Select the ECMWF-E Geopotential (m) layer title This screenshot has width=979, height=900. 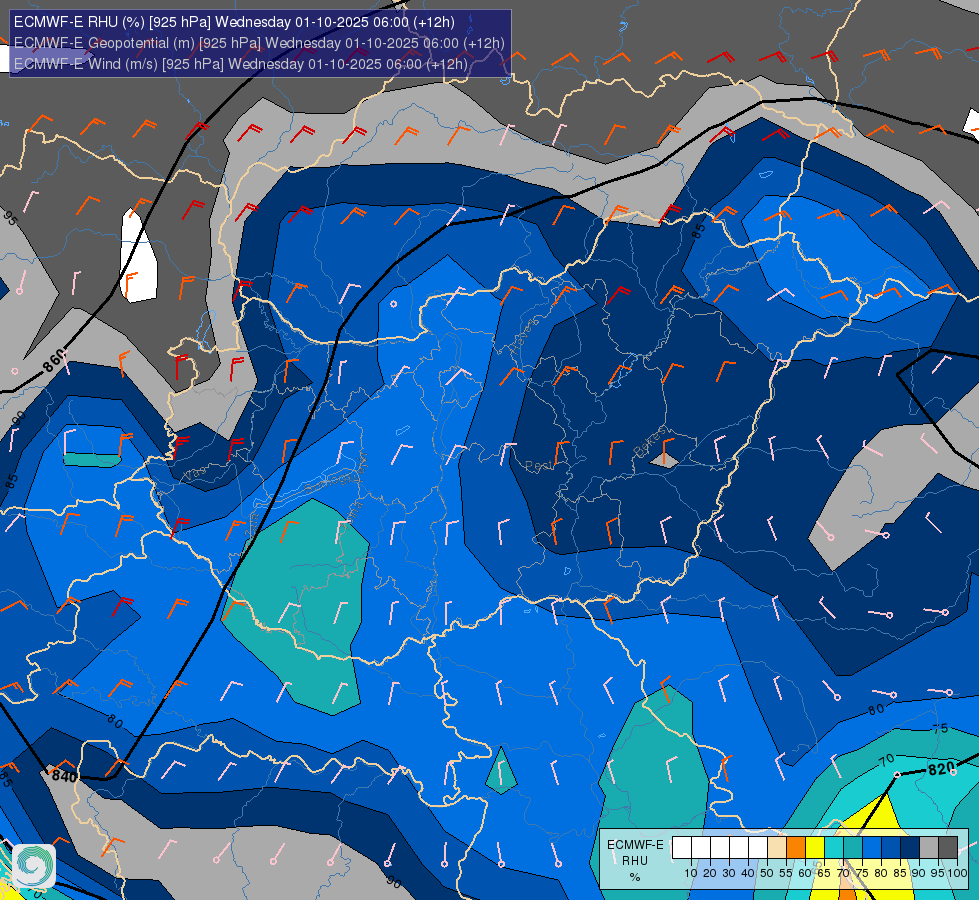[x=259, y=43]
